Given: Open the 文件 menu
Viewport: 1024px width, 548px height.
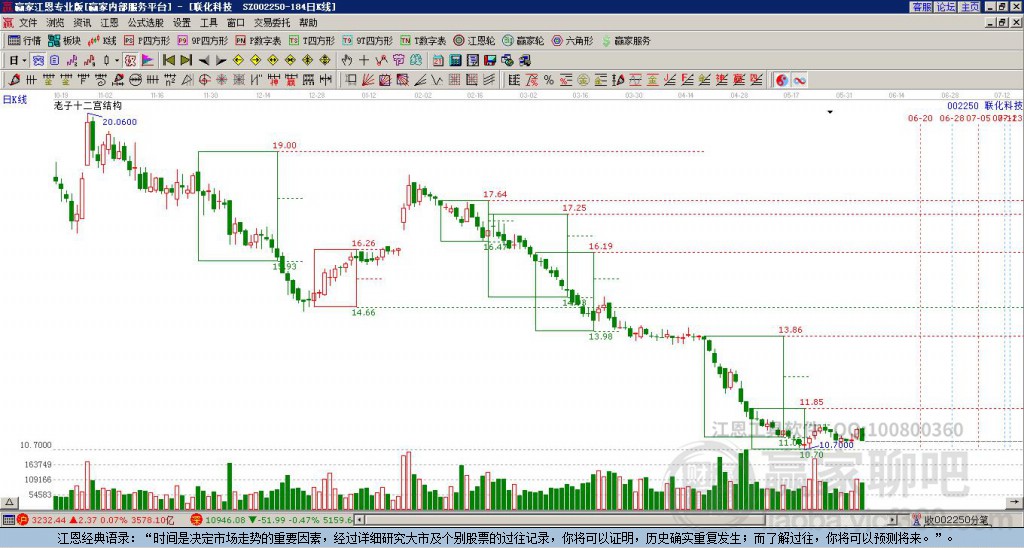Looking at the screenshot, I should (x=28, y=23).
